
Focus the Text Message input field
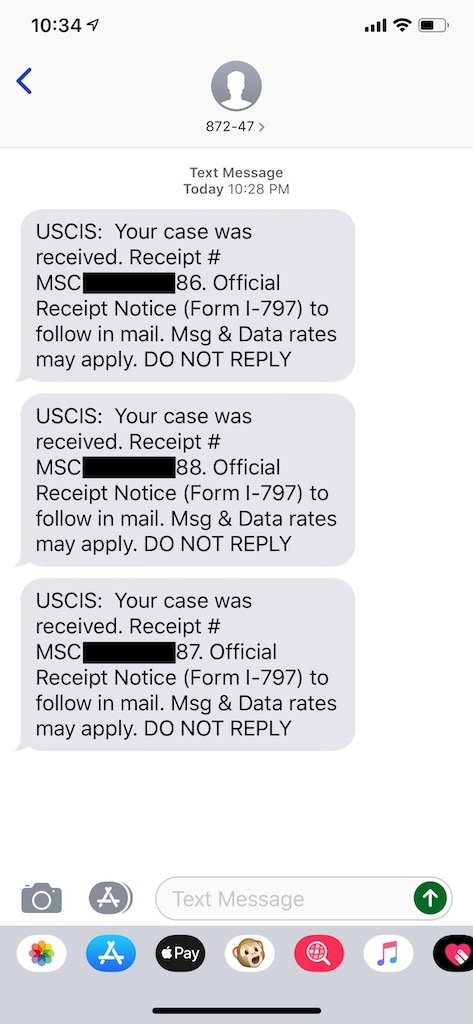[x=304, y=899]
